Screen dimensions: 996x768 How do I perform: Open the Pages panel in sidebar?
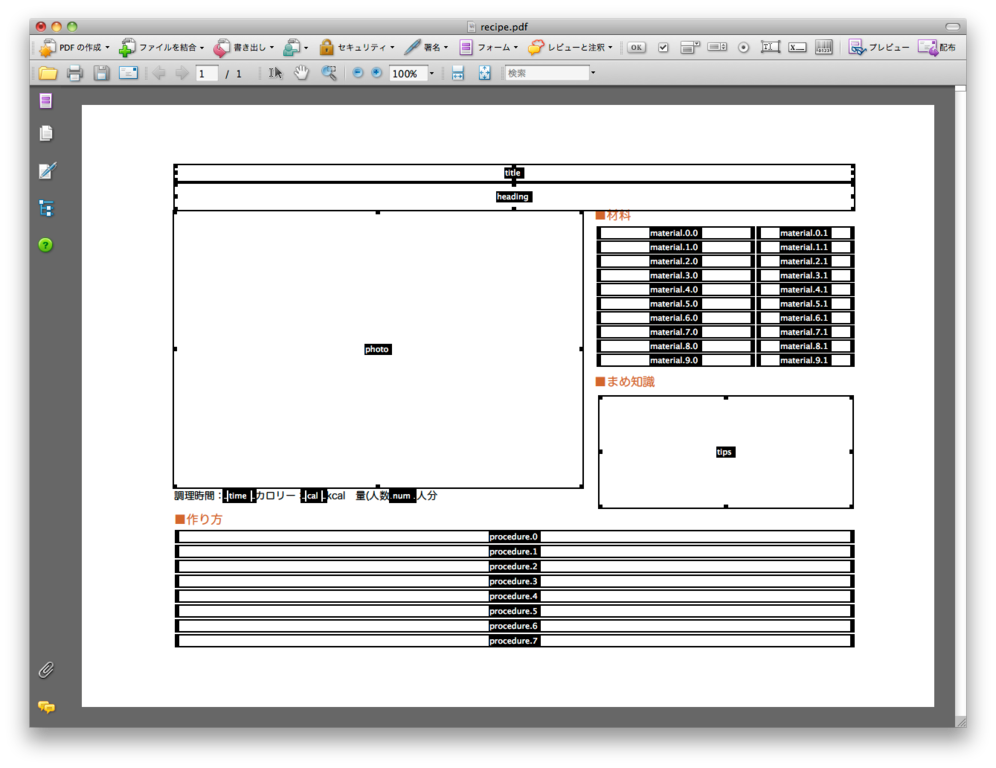(46, 133)
